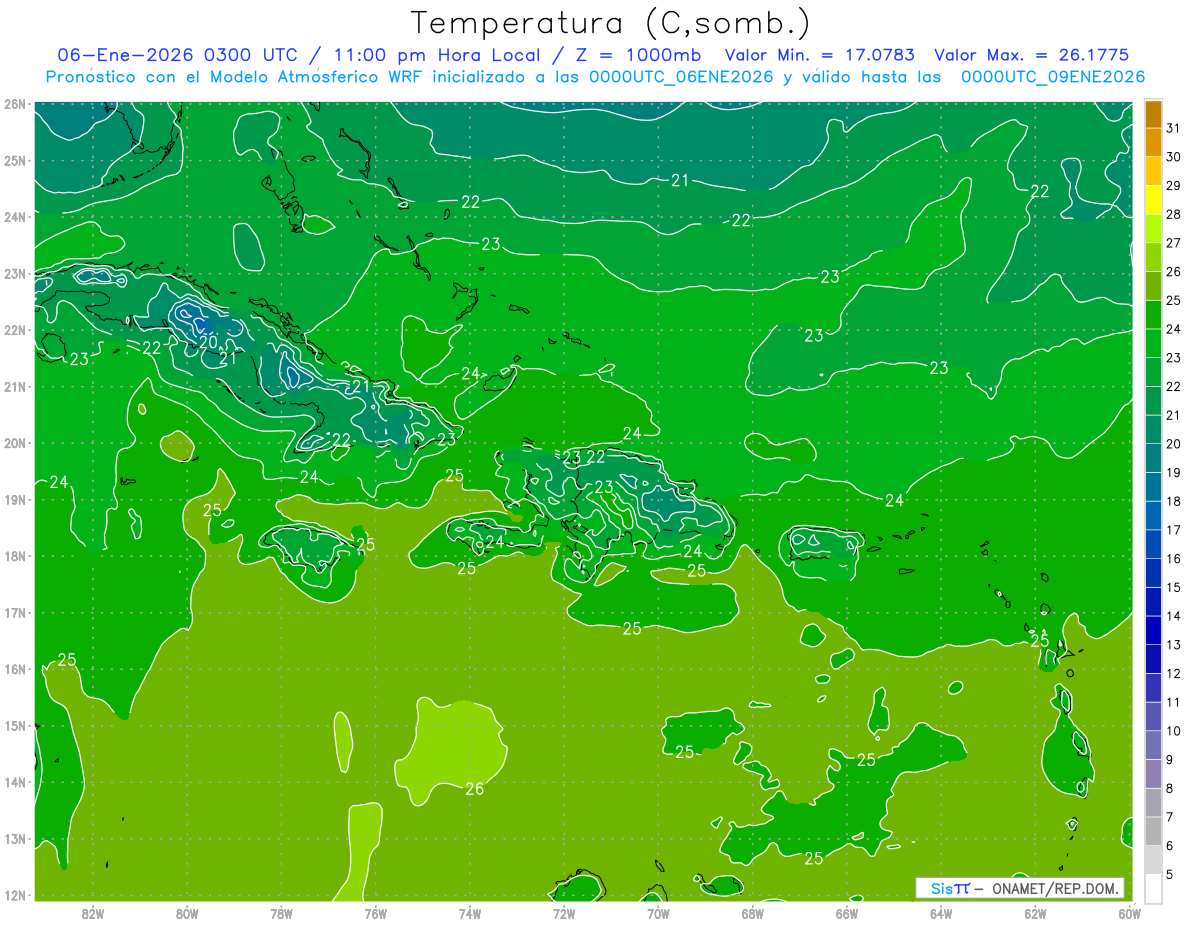Click the "22N" latitude axis label
1200x927 pixels.
[15, 330]
